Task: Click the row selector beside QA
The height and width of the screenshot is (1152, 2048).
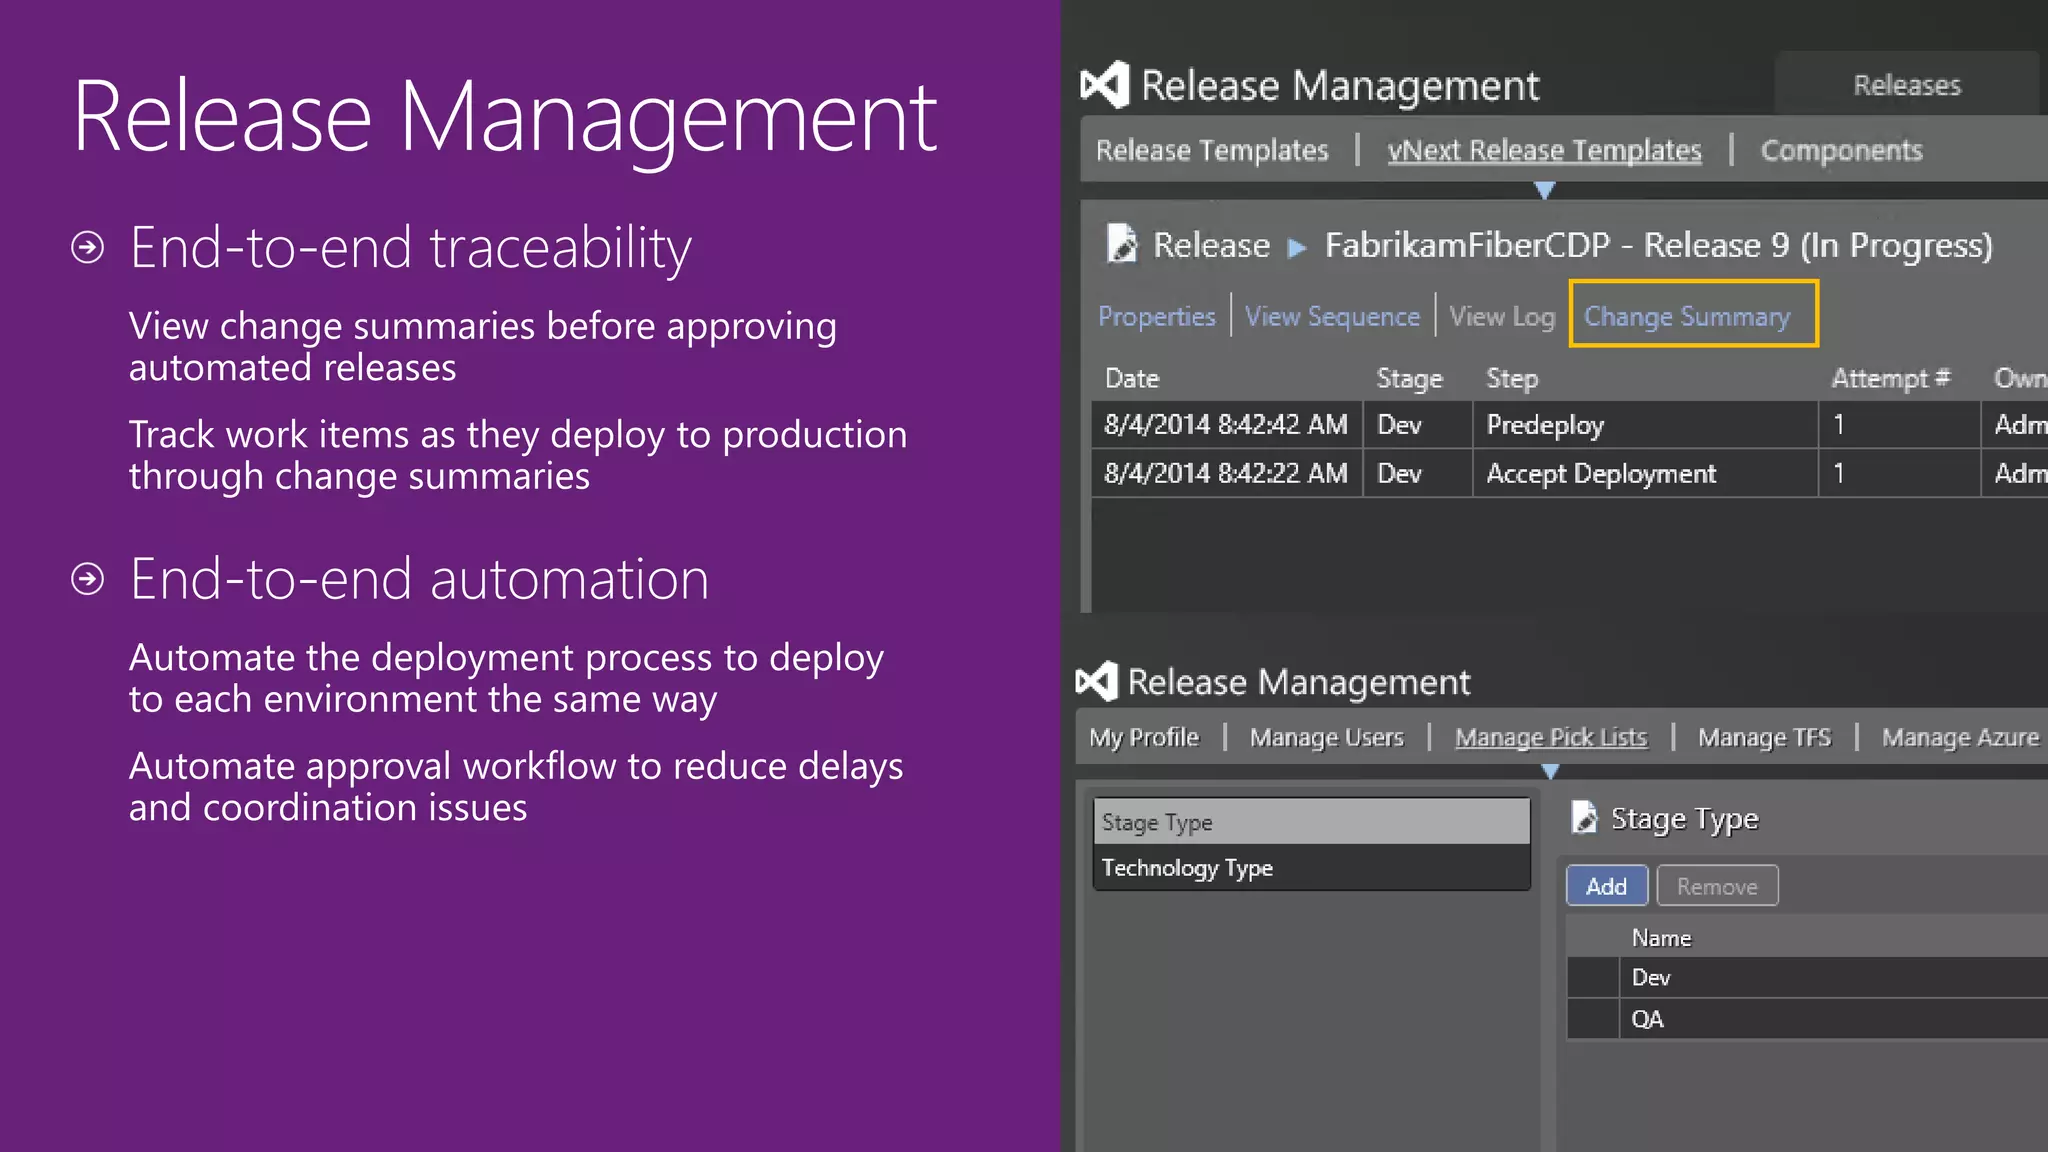Action: pos(1592,1019)
